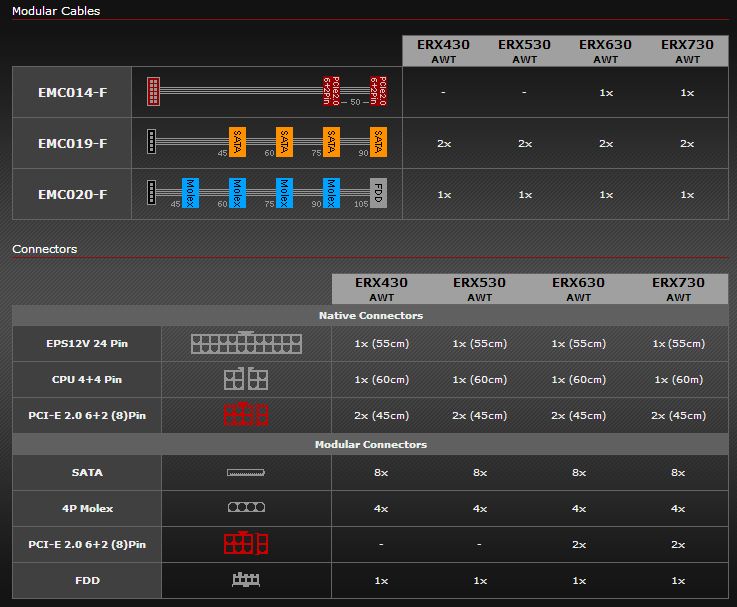Click the Native Connectors section header
The width and height of the screenshot is (737, 607).
[370, 315]
